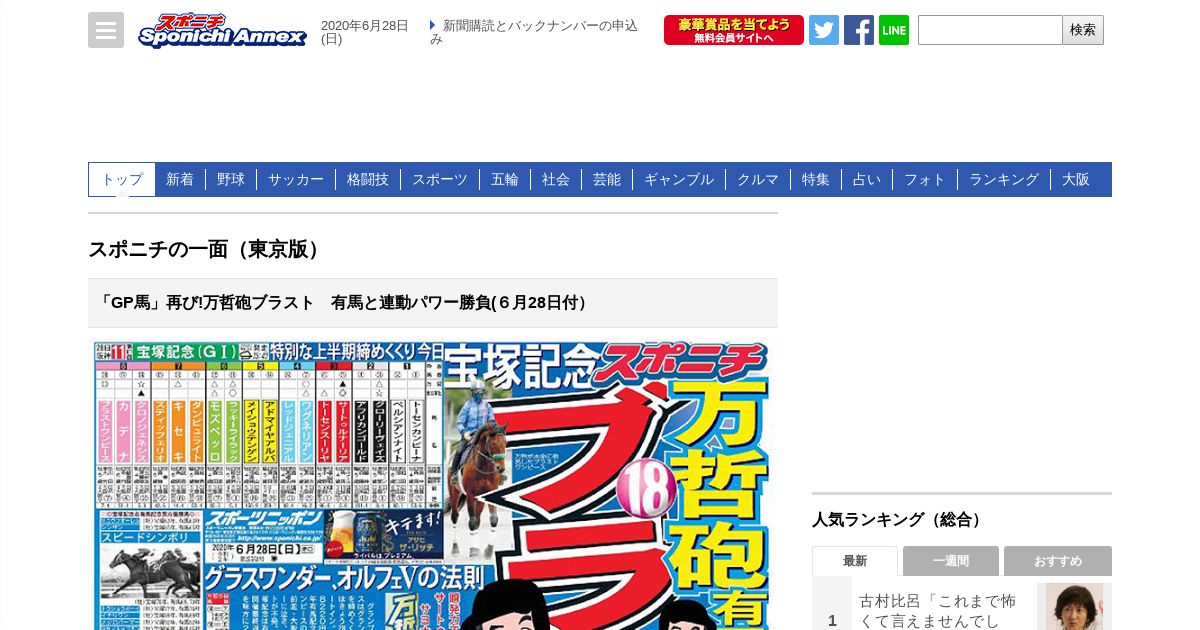Switch to the 一週間 ranking tab

pos(951,561)
